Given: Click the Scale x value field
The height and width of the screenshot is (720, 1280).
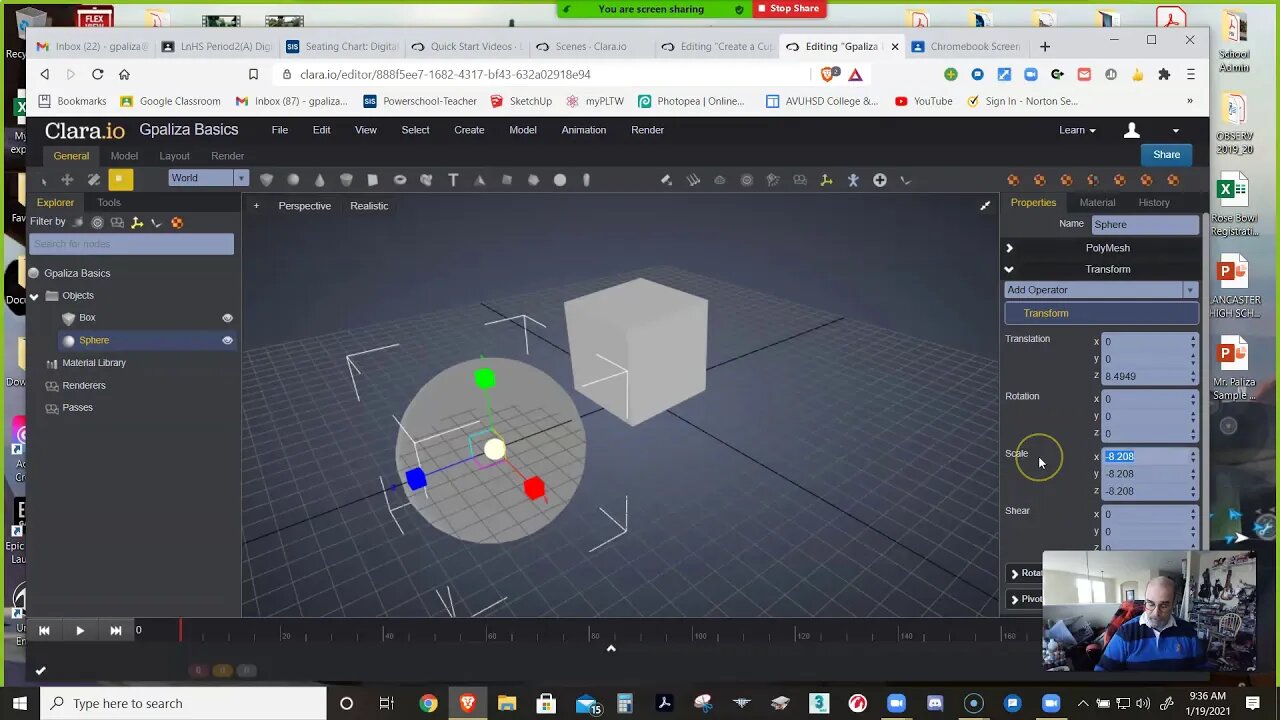Looking at the screenshot, I should [1146, 457].
